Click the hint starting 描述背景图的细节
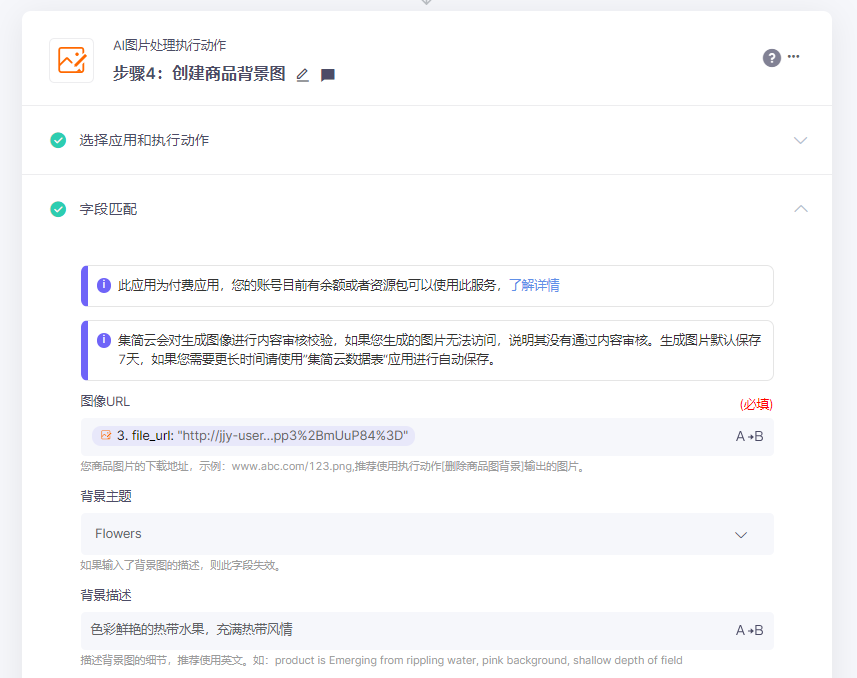 pos(381,661)
